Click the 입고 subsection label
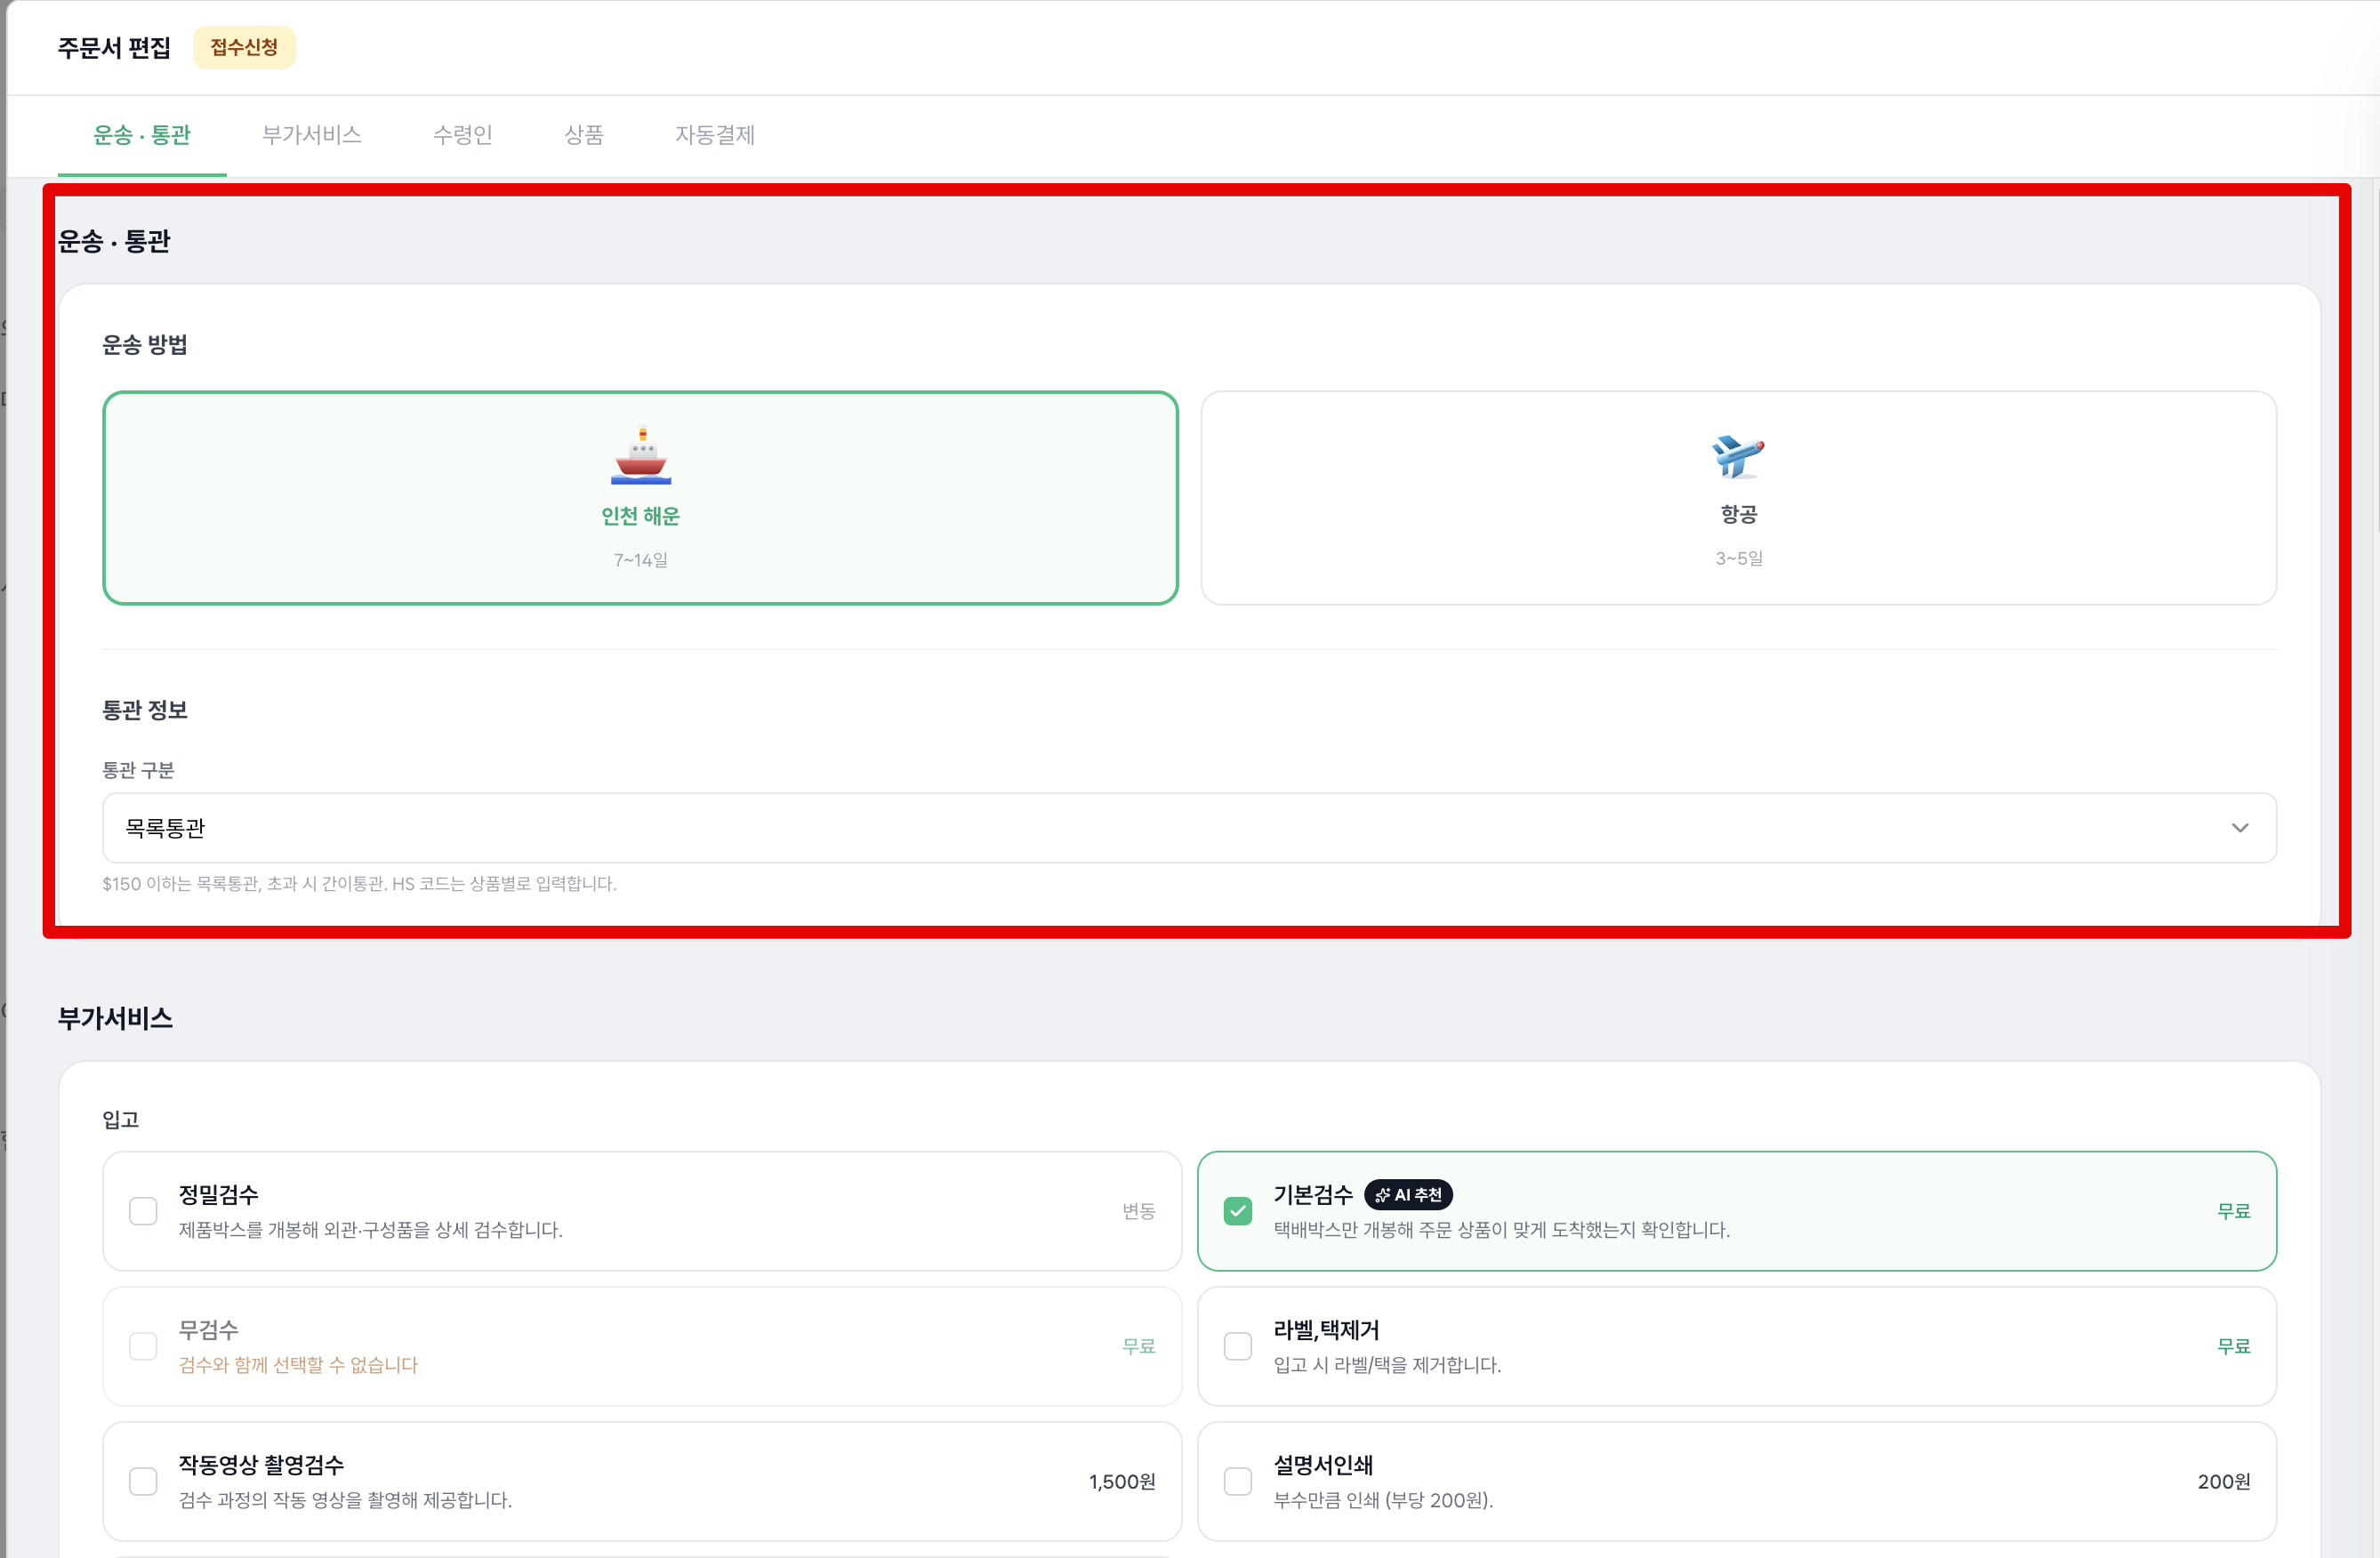Screen dimensions: 2380x1558 click(120, 1120)
